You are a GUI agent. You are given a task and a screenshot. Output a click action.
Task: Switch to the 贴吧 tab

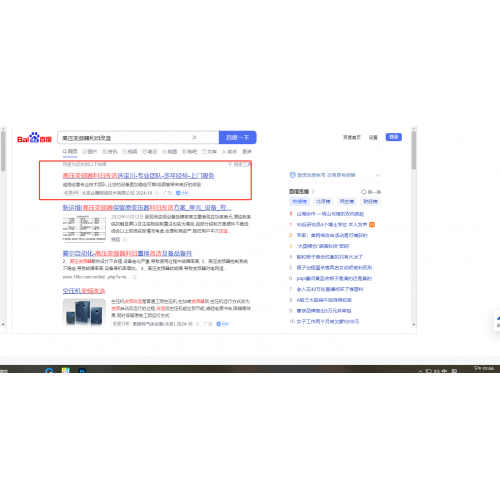coord(189,152)
